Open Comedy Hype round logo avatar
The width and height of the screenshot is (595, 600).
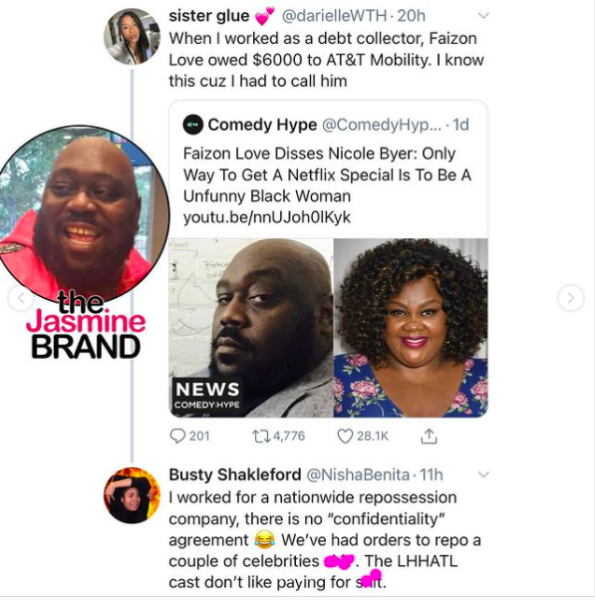tap(192, 125)
